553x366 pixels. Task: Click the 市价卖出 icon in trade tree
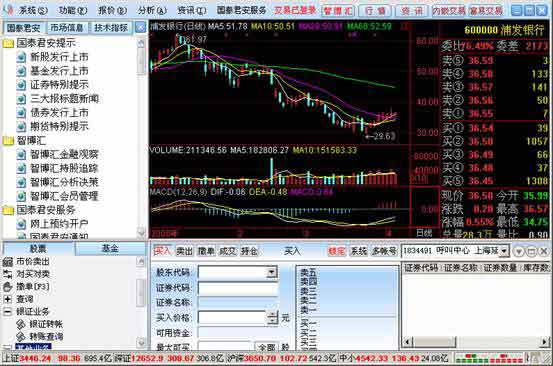(x=8, y=262)
